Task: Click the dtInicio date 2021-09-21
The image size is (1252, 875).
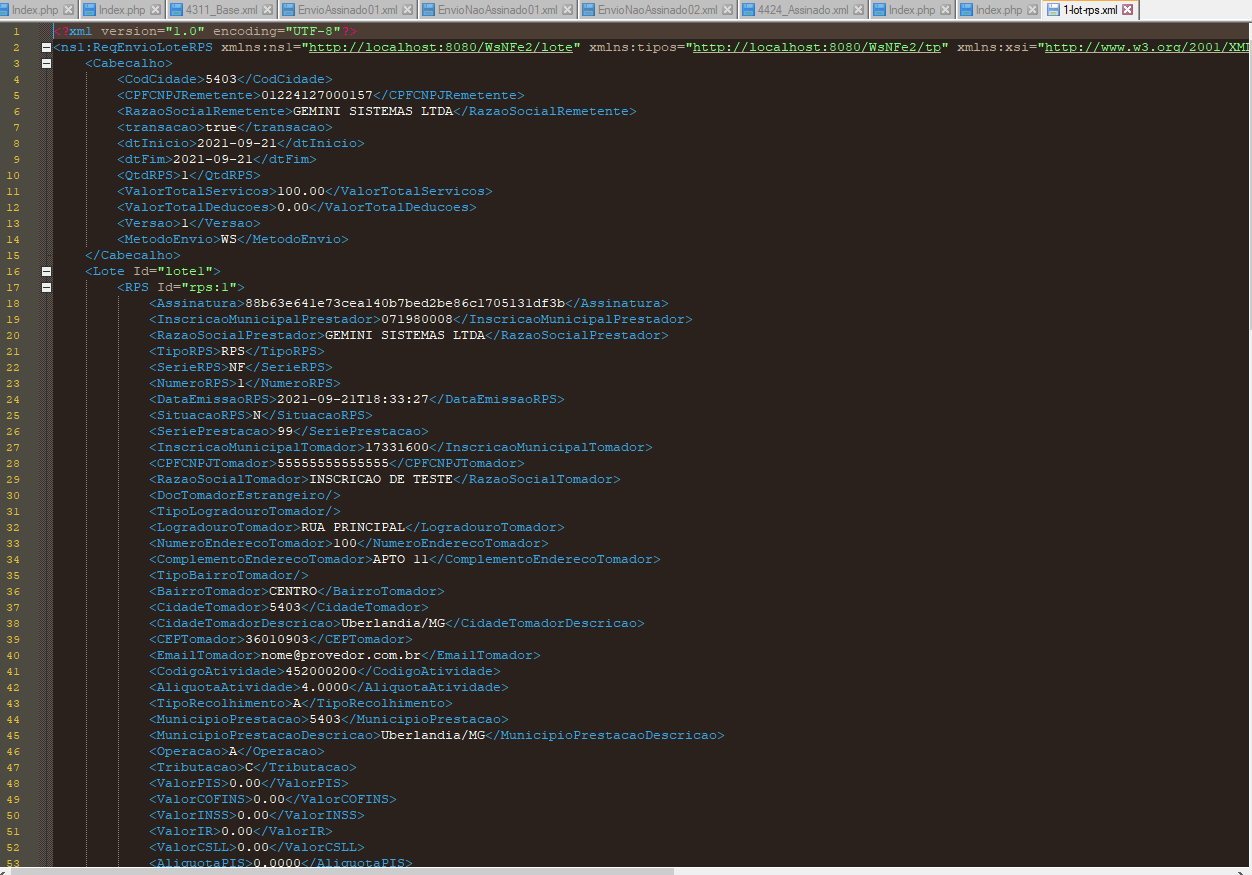Action: [237, 143]
